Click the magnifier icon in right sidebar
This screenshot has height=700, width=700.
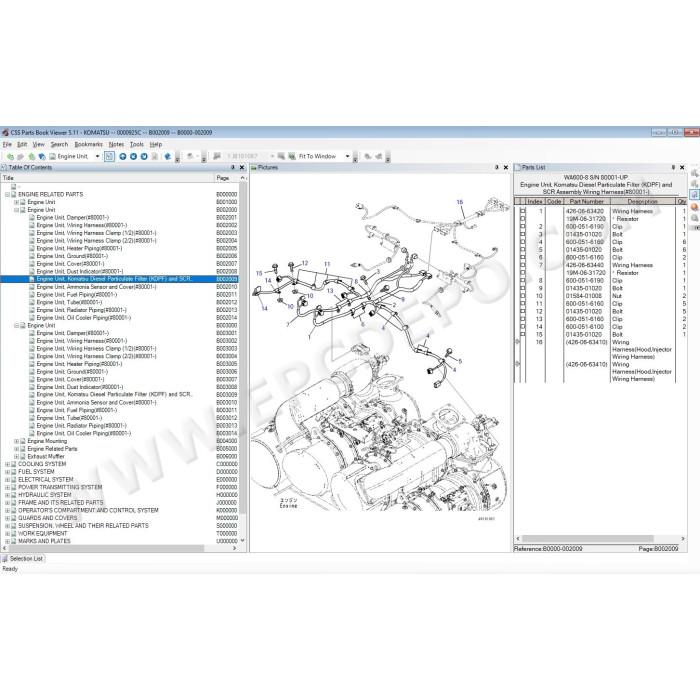[x=694, y=218]
